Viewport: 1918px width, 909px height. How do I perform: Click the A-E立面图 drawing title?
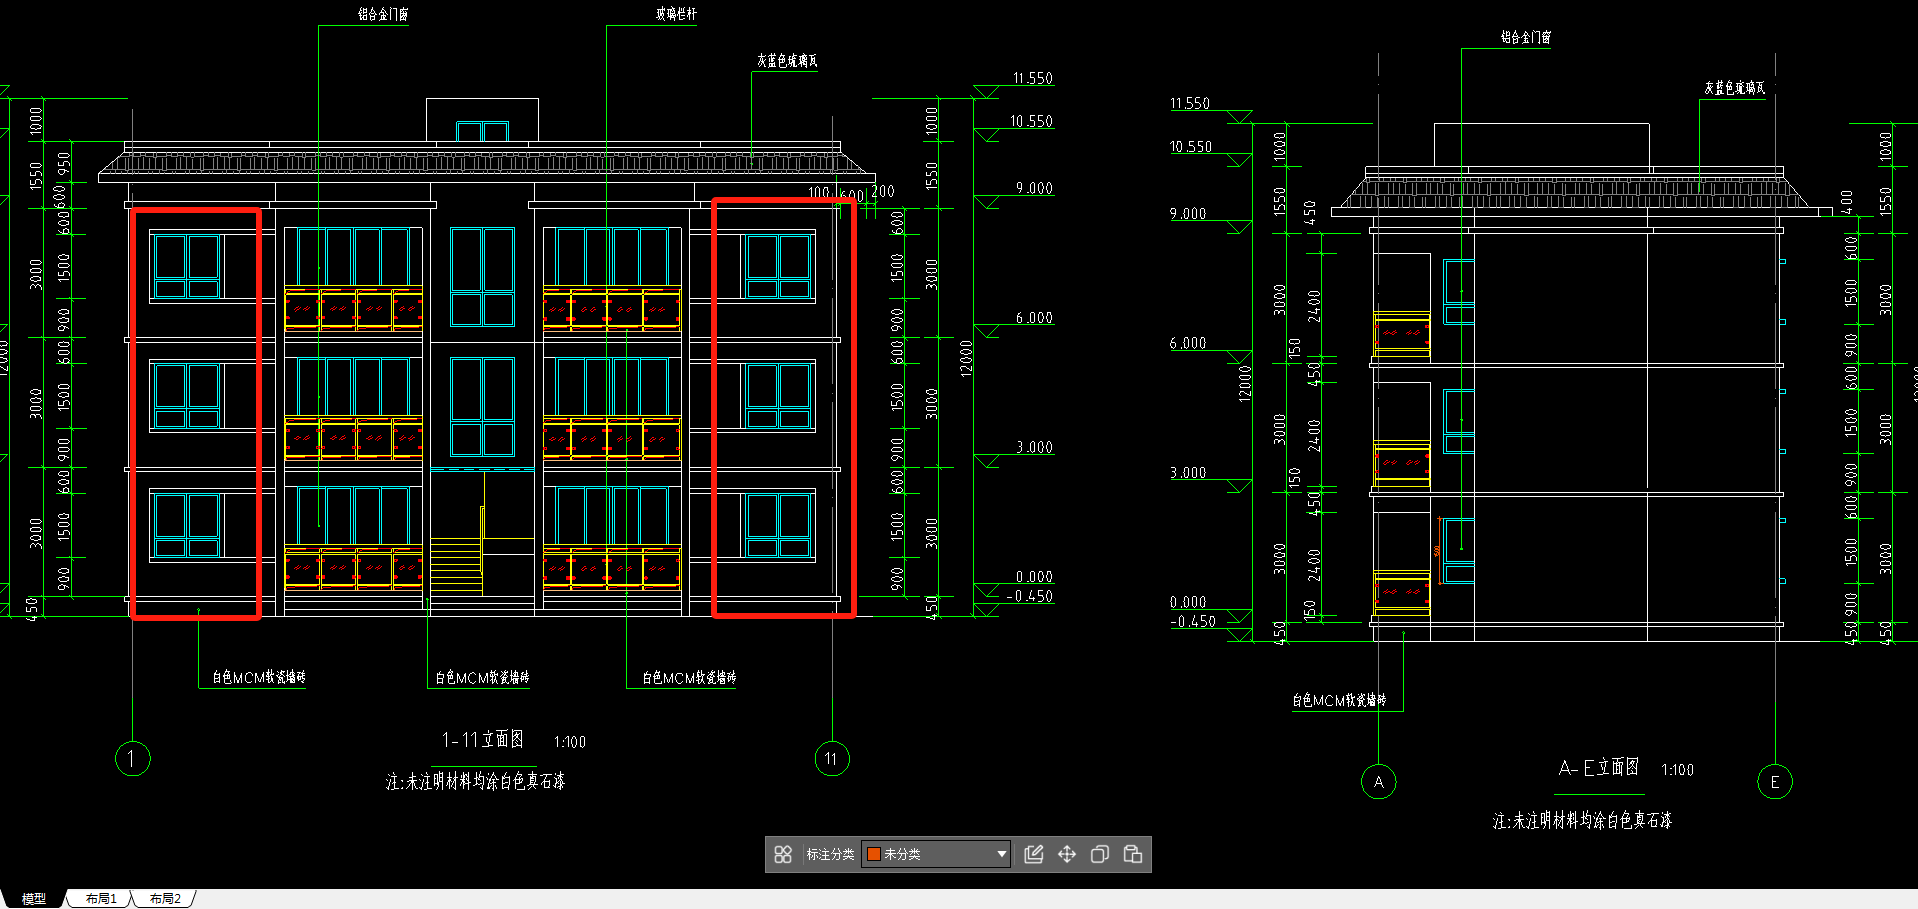click(1599, 767)
